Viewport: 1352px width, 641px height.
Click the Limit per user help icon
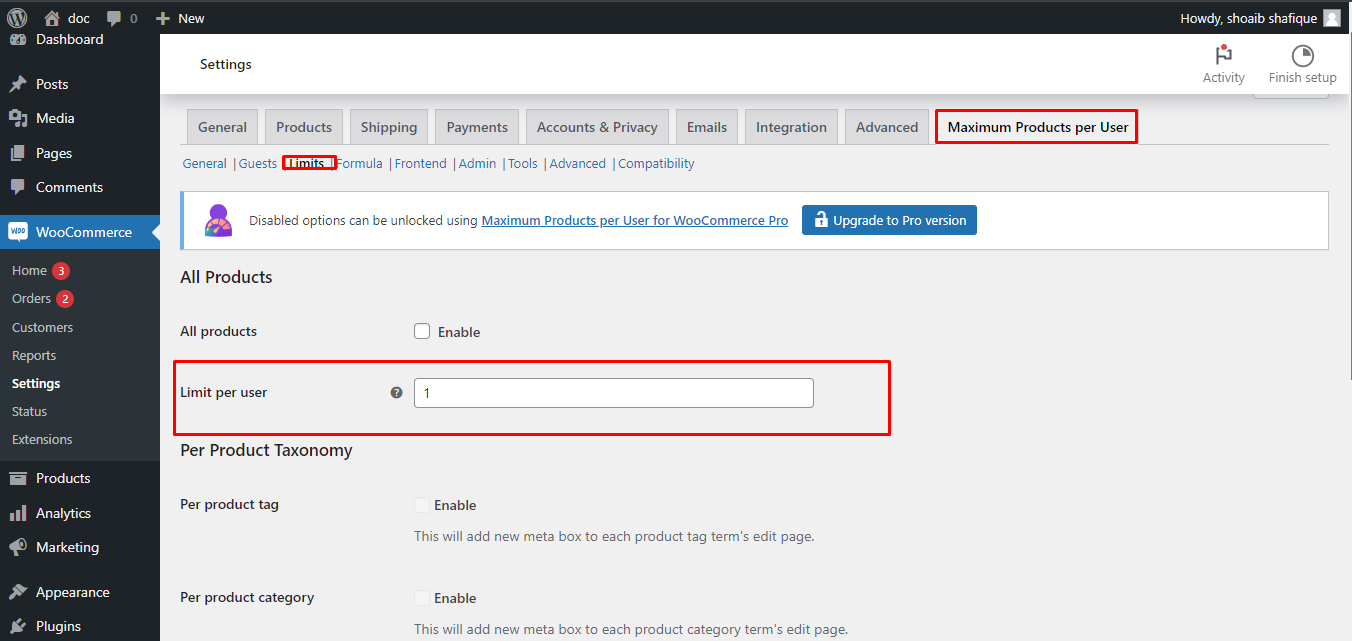pyautogui.click(x=396, y=393)
